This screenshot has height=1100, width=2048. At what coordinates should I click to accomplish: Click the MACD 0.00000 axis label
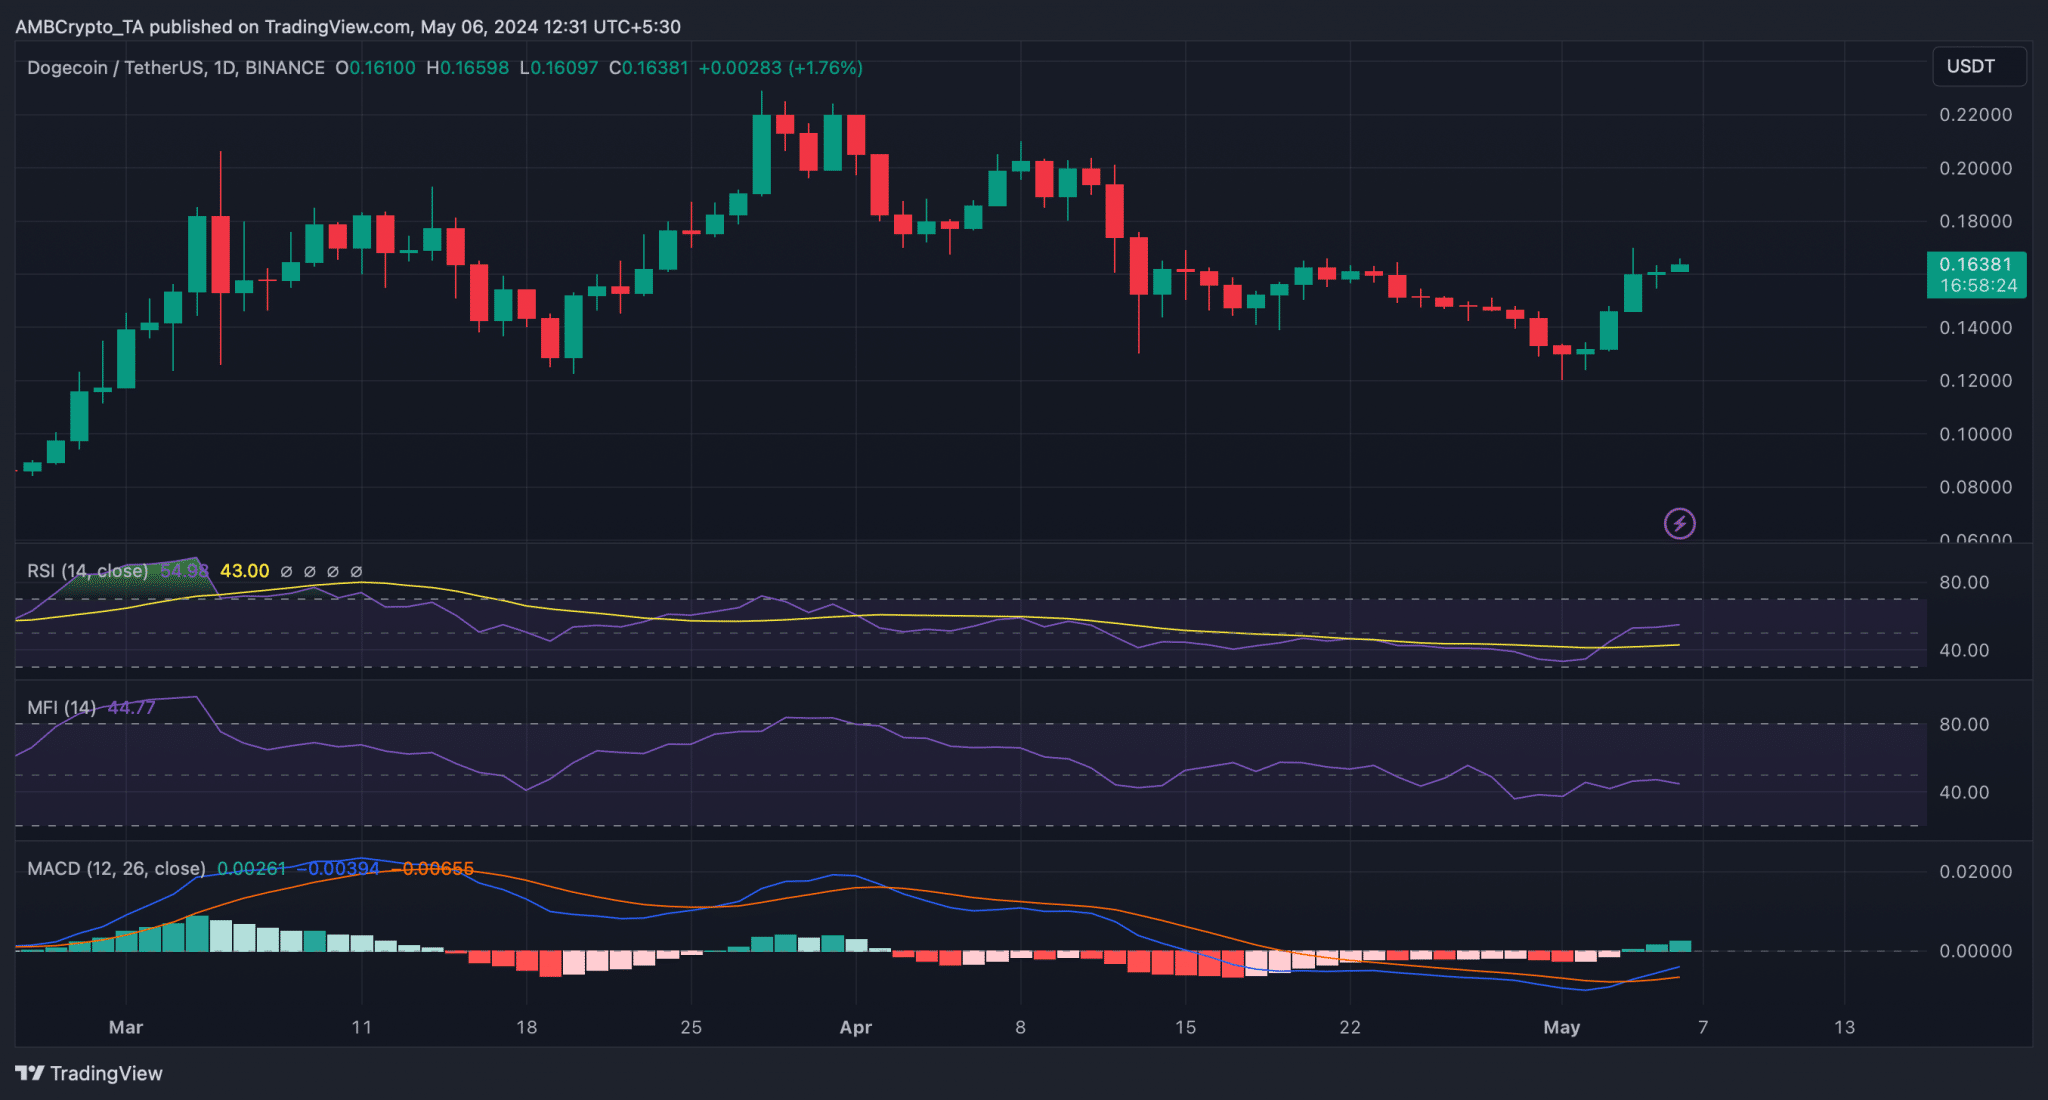pyautogui.click(x=1975, y=951)
